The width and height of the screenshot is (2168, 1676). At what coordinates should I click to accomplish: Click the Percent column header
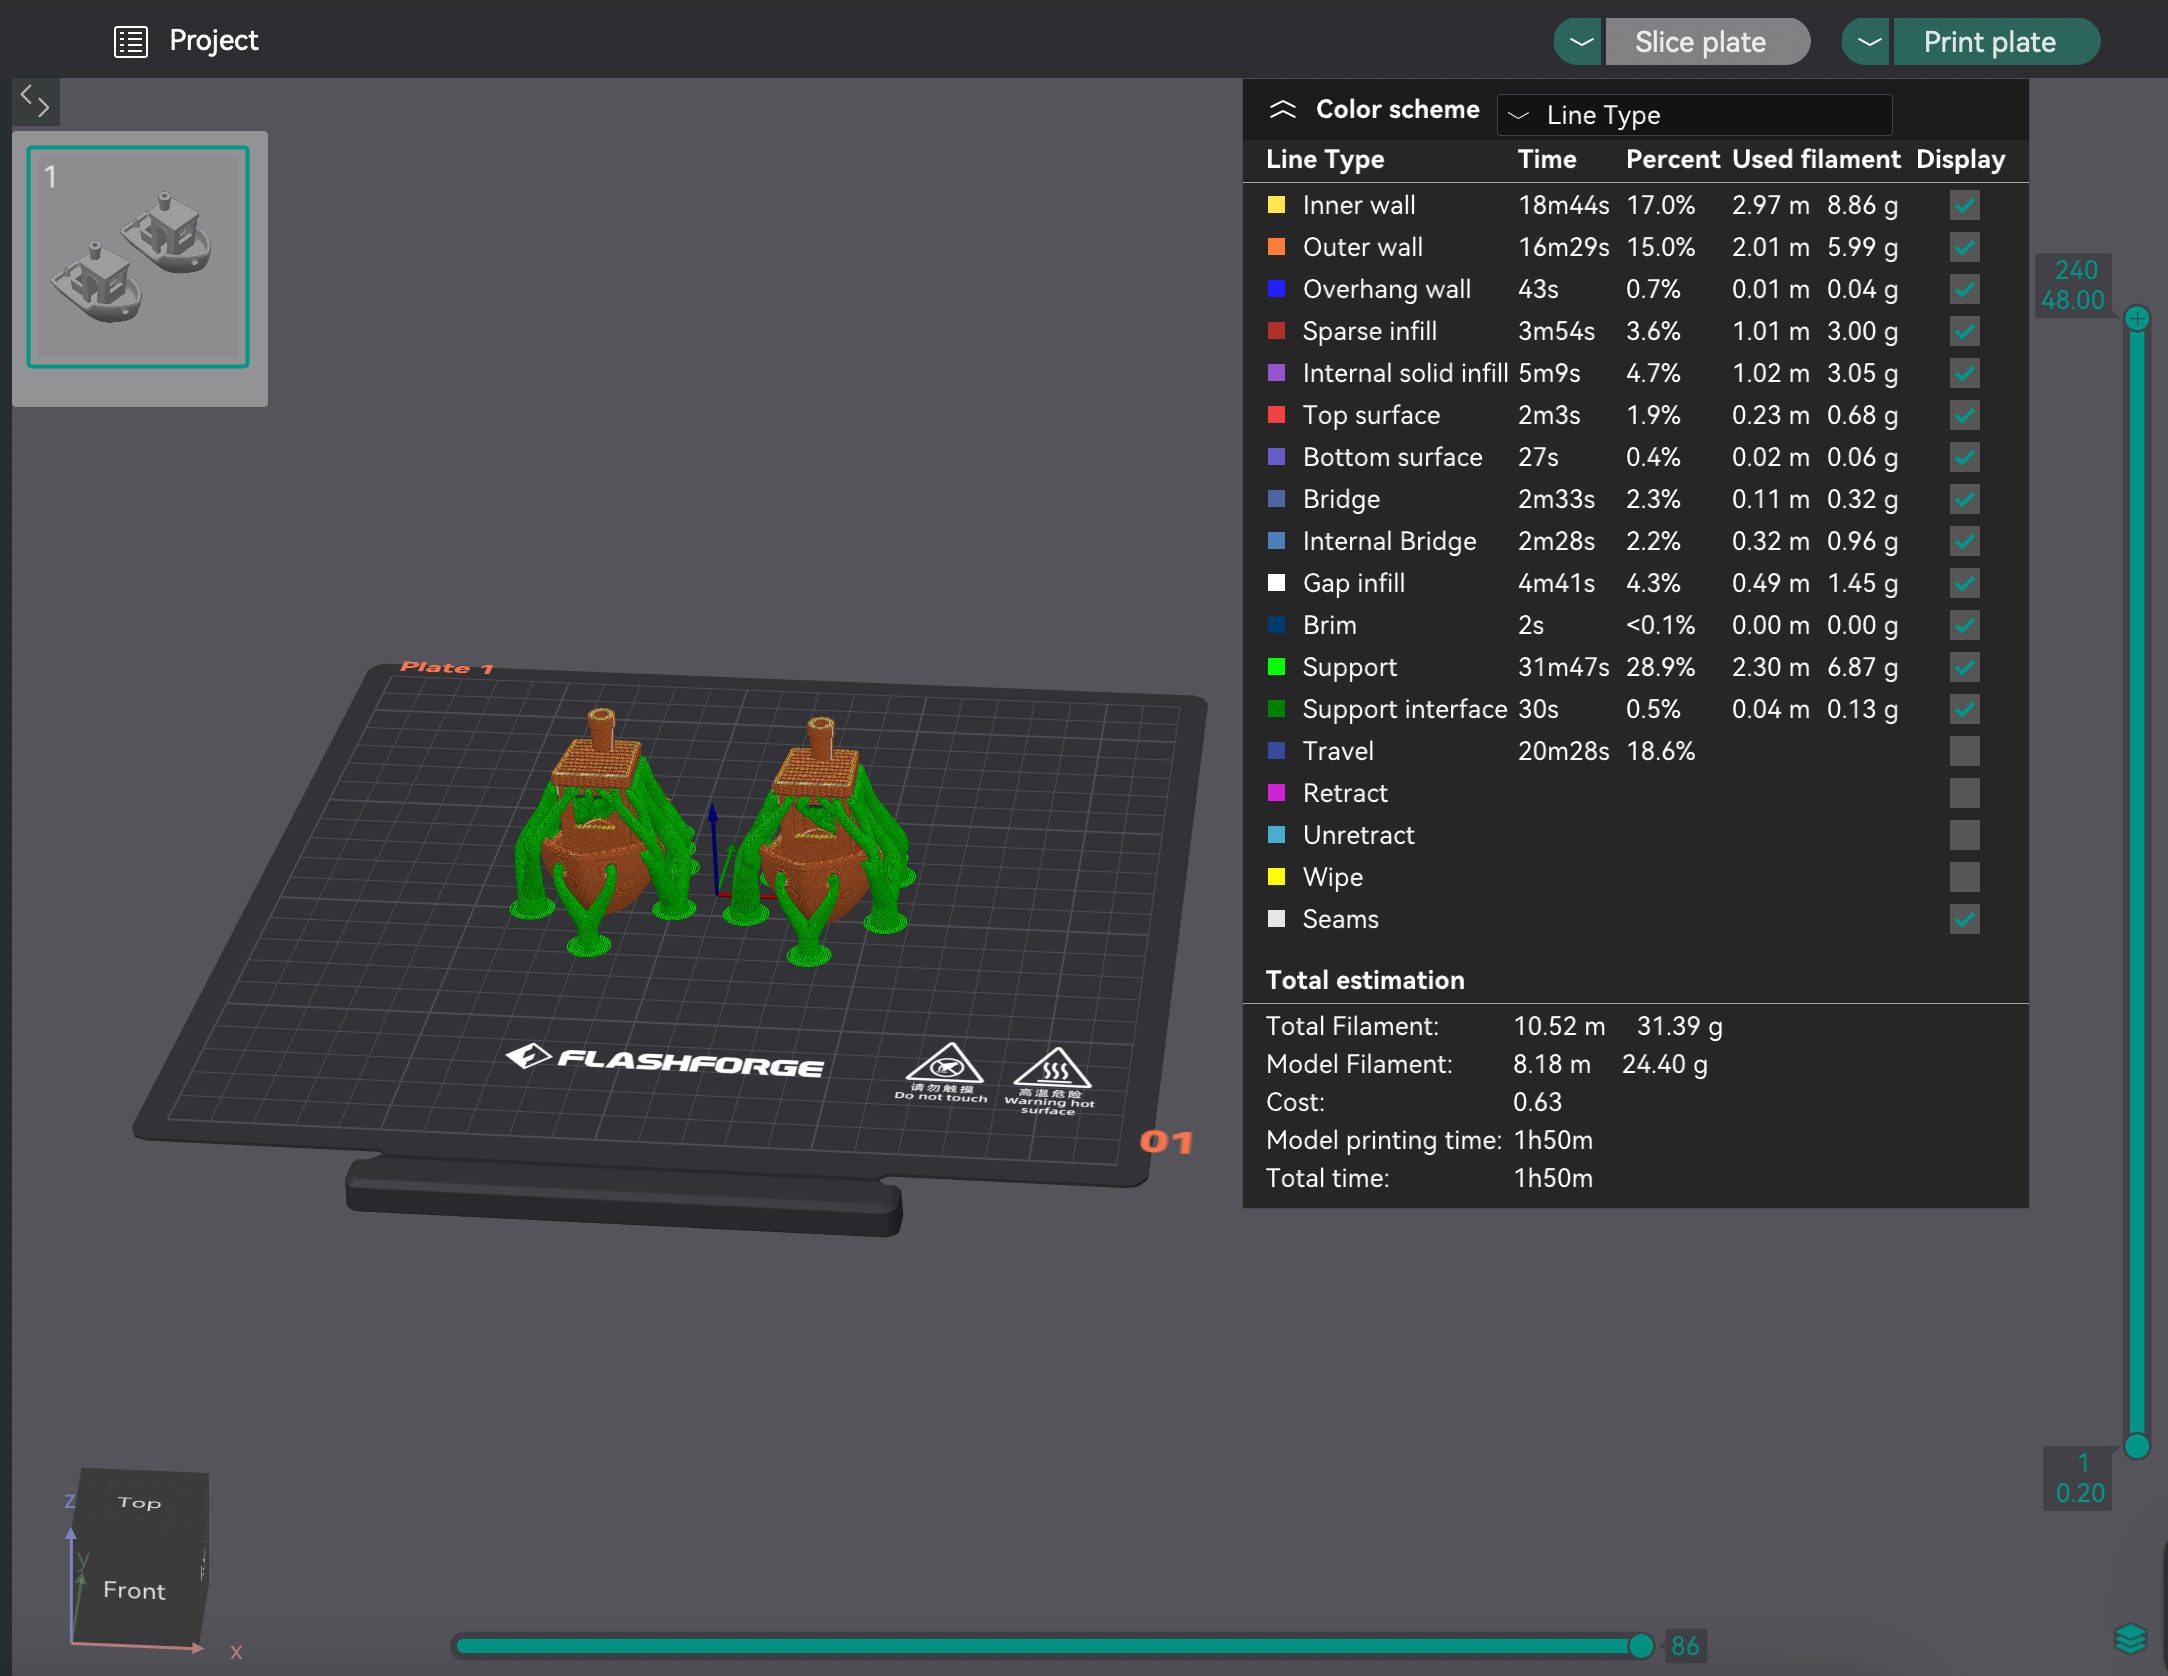click(x=1673, y=160)
